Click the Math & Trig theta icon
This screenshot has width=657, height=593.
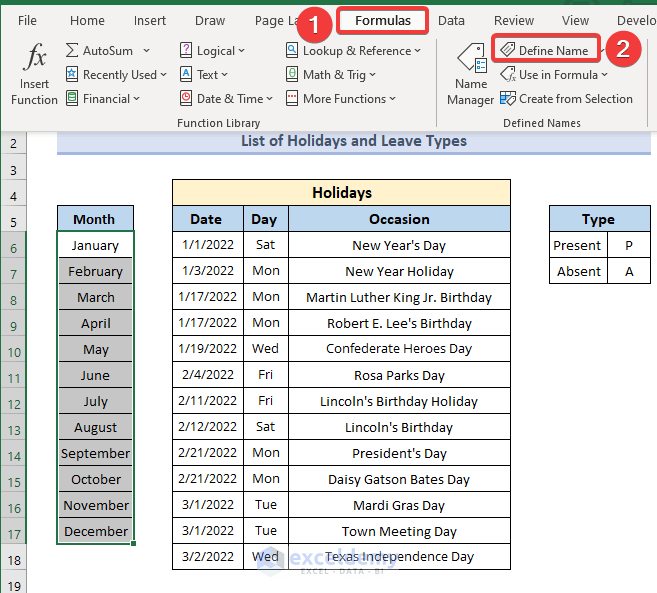pyautogui.click(x=292, y=75)
